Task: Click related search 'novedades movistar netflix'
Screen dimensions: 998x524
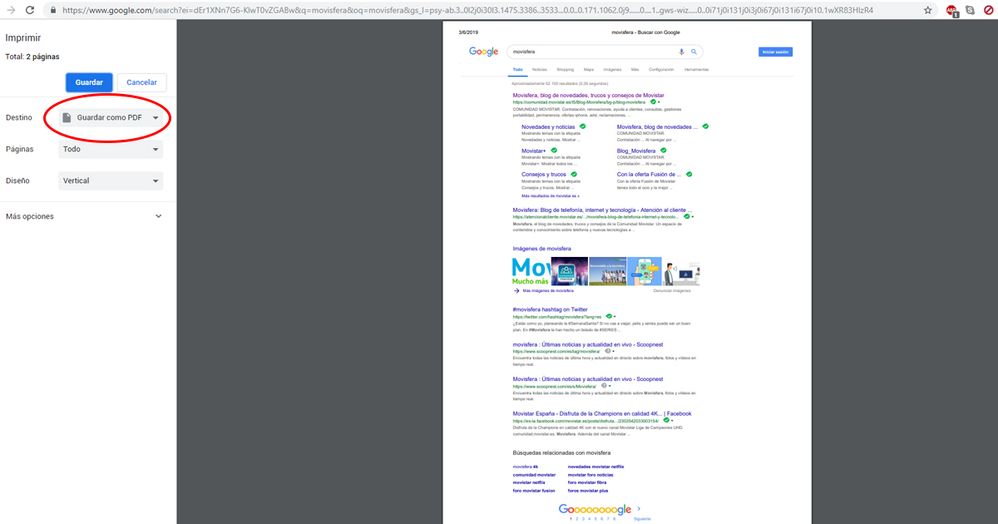Action: pos(596,467)
